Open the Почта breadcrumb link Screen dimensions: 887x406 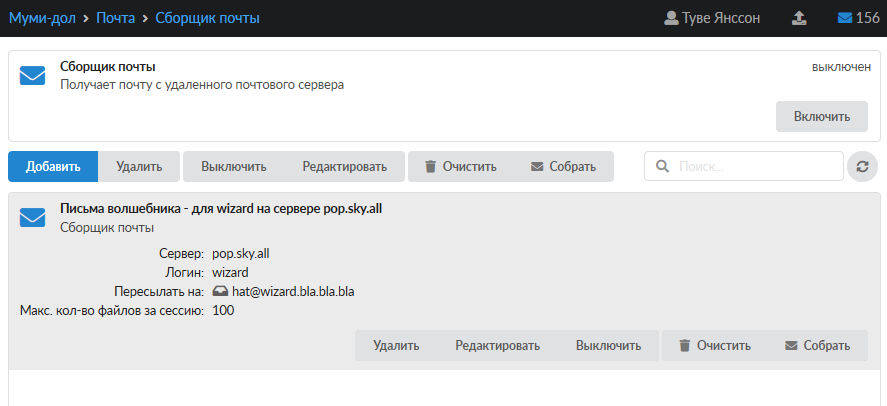(116, 18)
